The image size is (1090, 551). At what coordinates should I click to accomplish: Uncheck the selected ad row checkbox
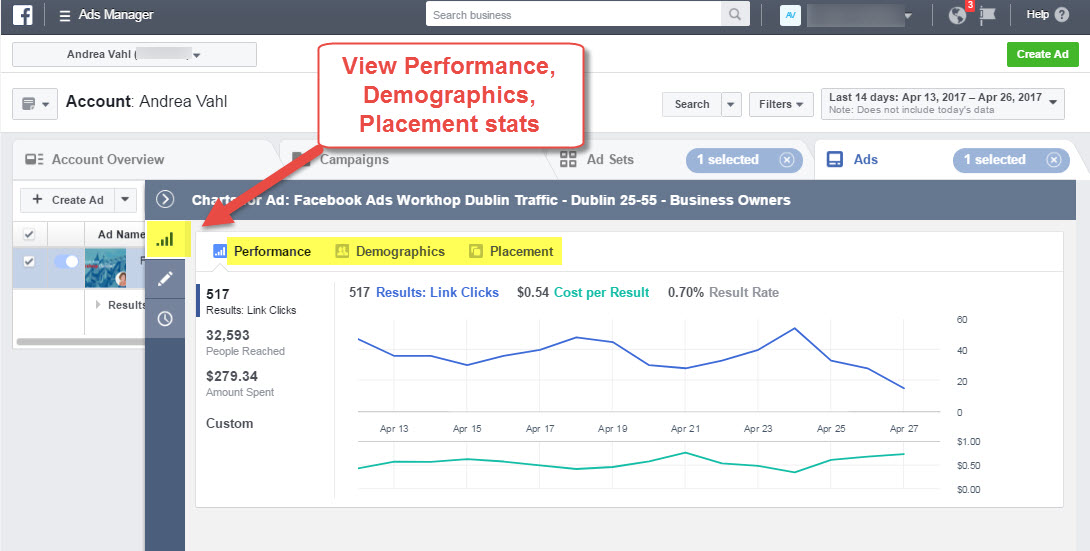tap(29, 261)
